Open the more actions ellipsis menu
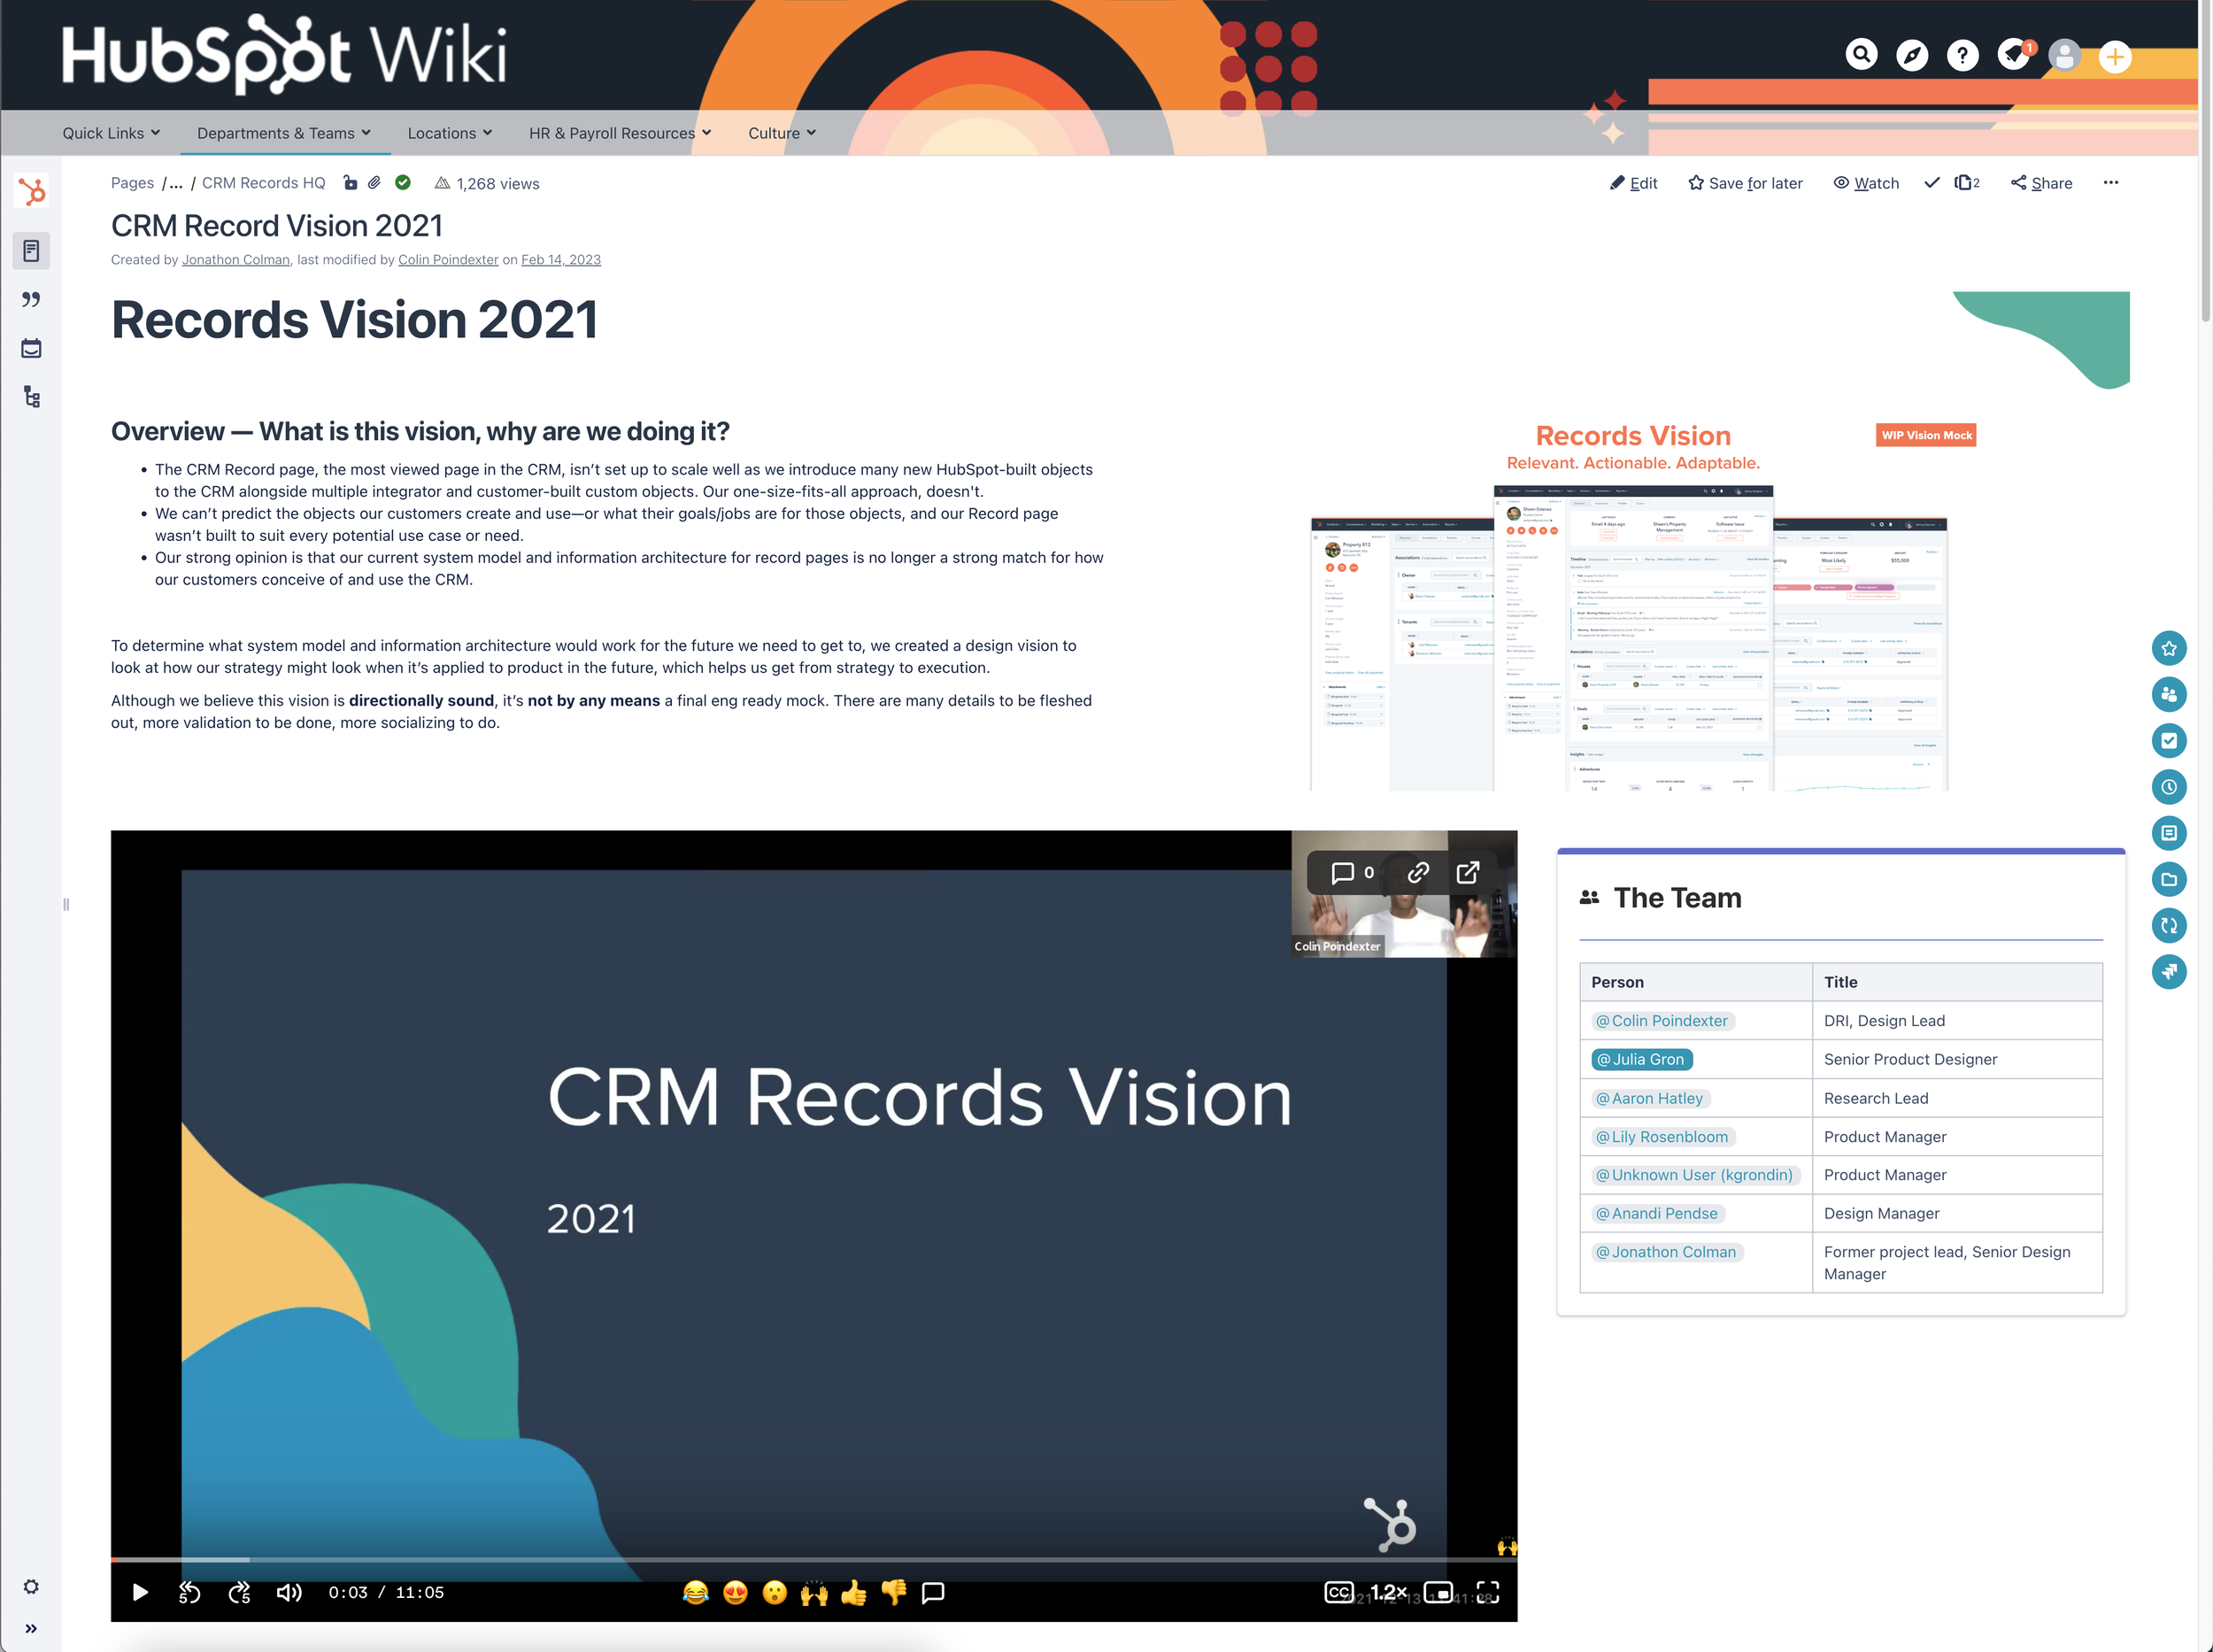This screenshot has width=2213, height=1652. click(x=2110, y=183)
